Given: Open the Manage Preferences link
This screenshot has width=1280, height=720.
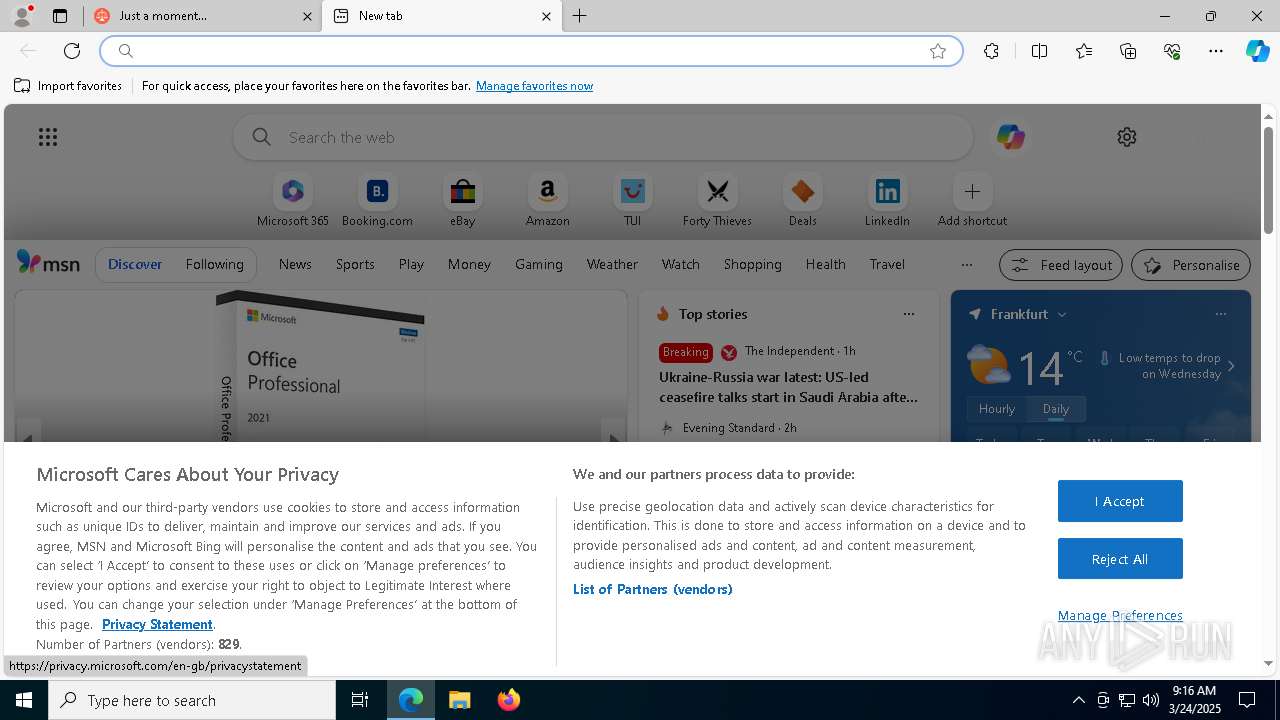Looking at the screenshot, I should 1120,615.
